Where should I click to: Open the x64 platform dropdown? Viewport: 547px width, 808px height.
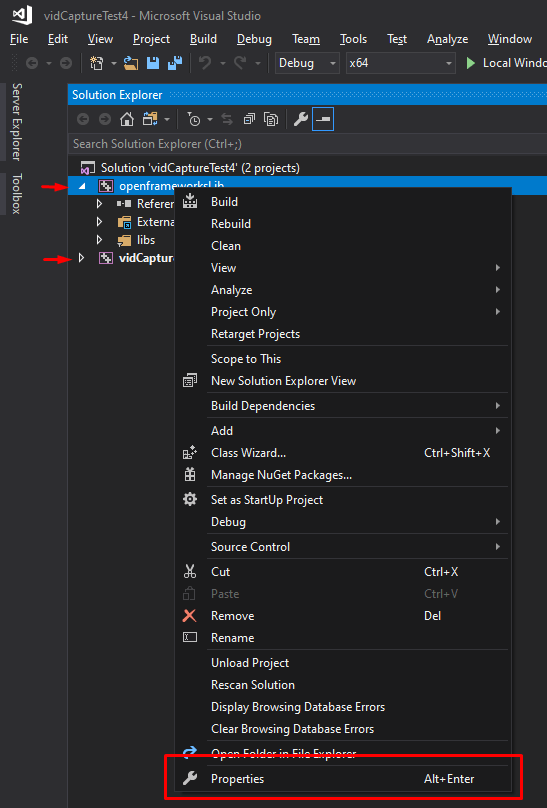click(x=401, y=63)
